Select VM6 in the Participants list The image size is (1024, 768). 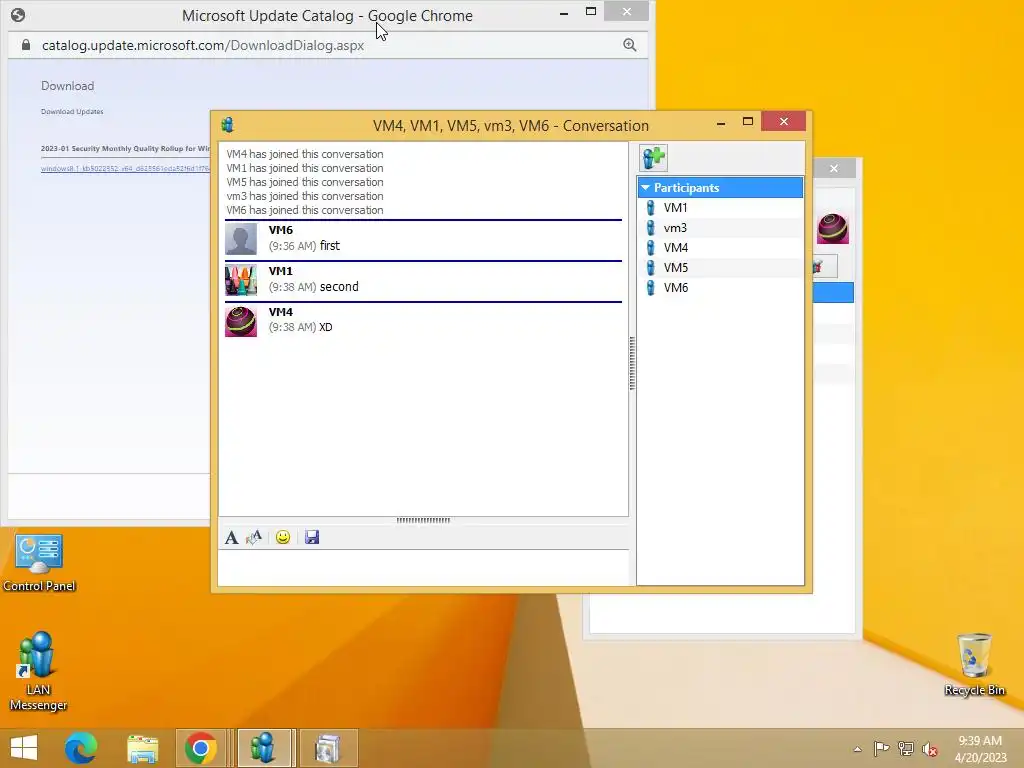(720, 287)
